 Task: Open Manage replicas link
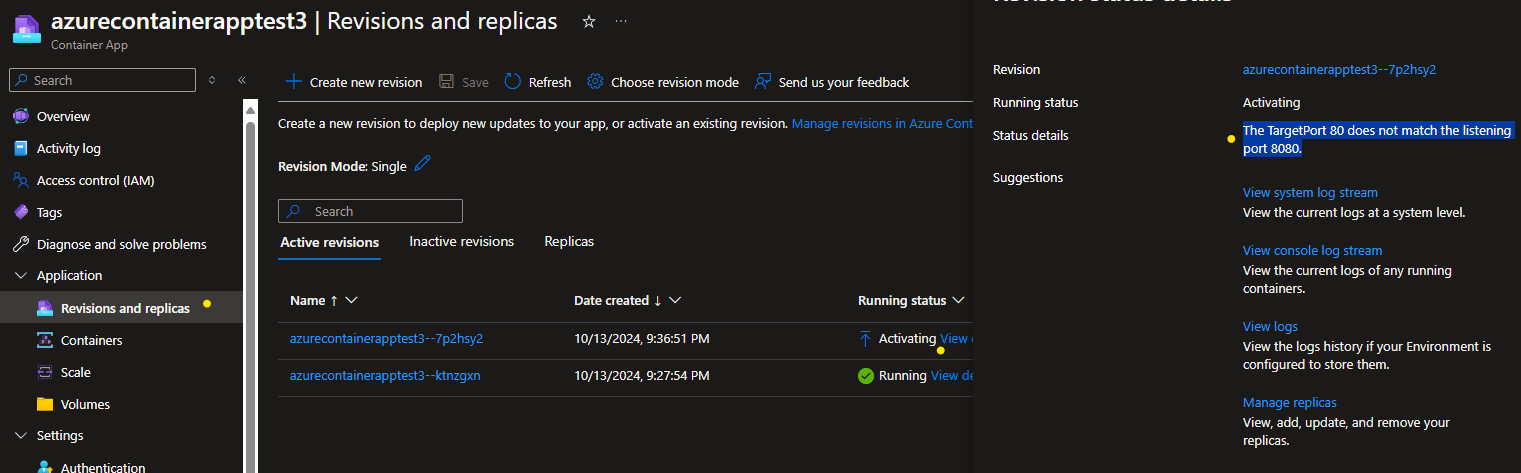(x=1289, y=402)
